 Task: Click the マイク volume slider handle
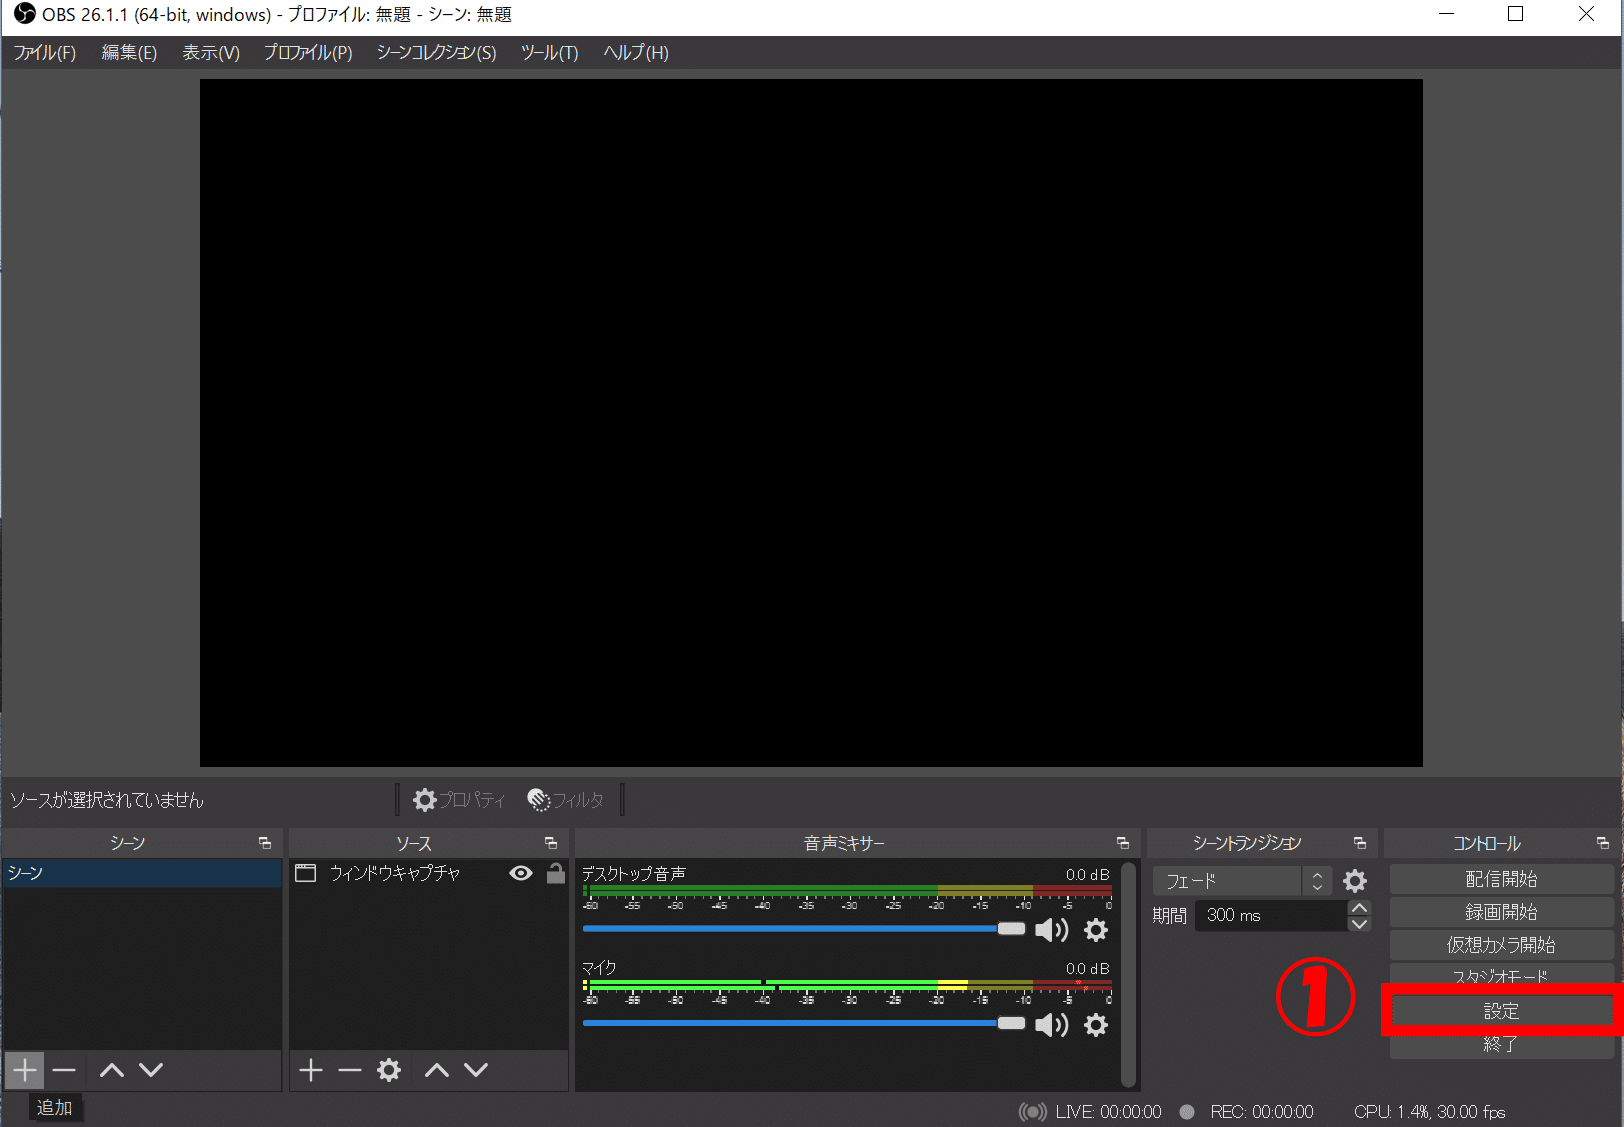1011,1023
